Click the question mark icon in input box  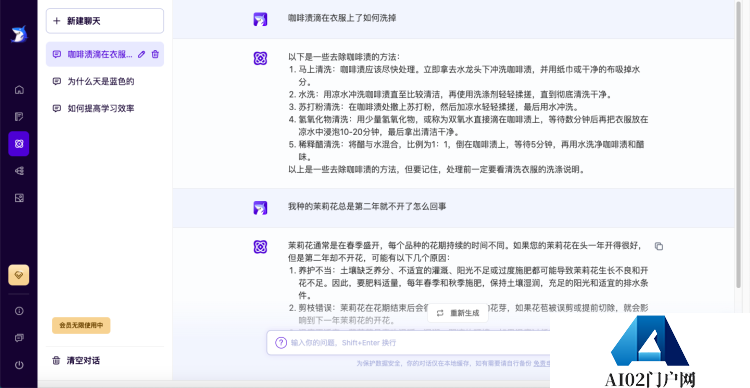(281, 343)
